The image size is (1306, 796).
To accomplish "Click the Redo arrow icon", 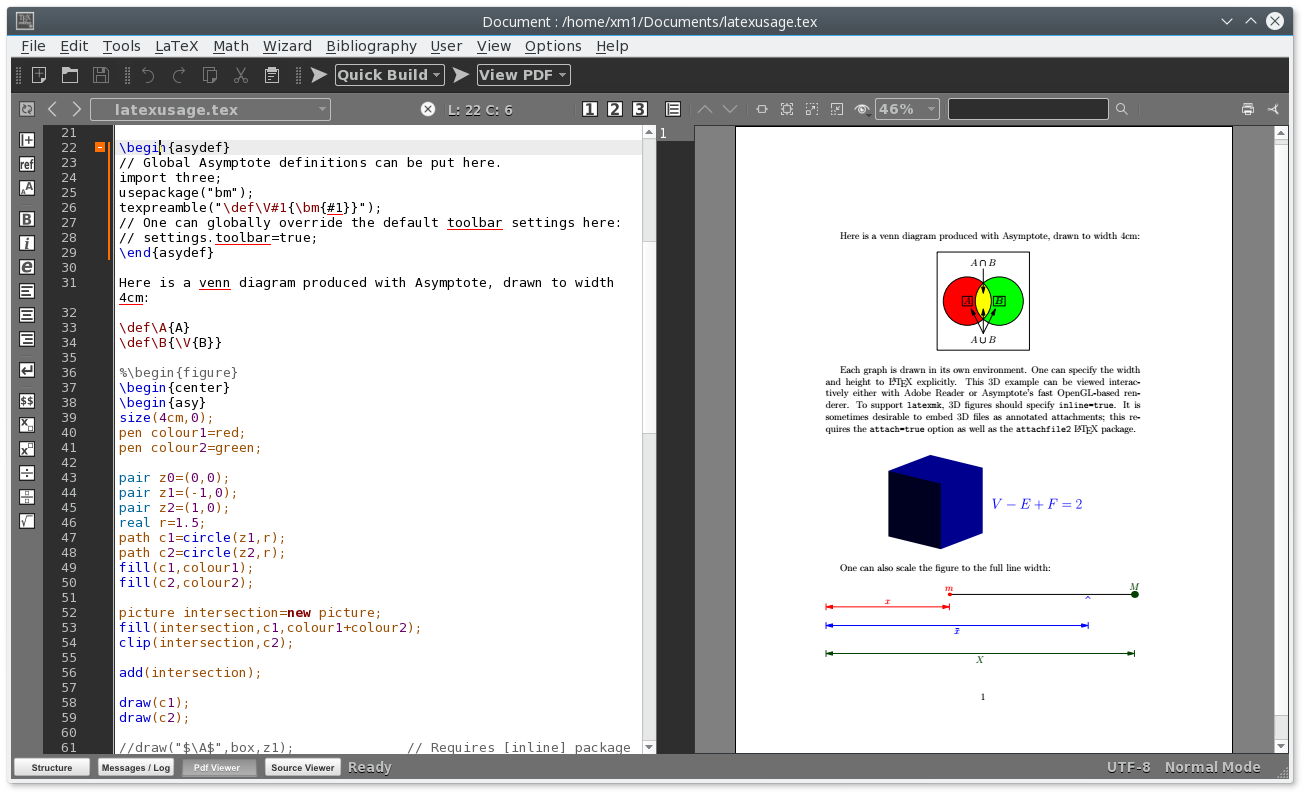I will pos(179,75).
